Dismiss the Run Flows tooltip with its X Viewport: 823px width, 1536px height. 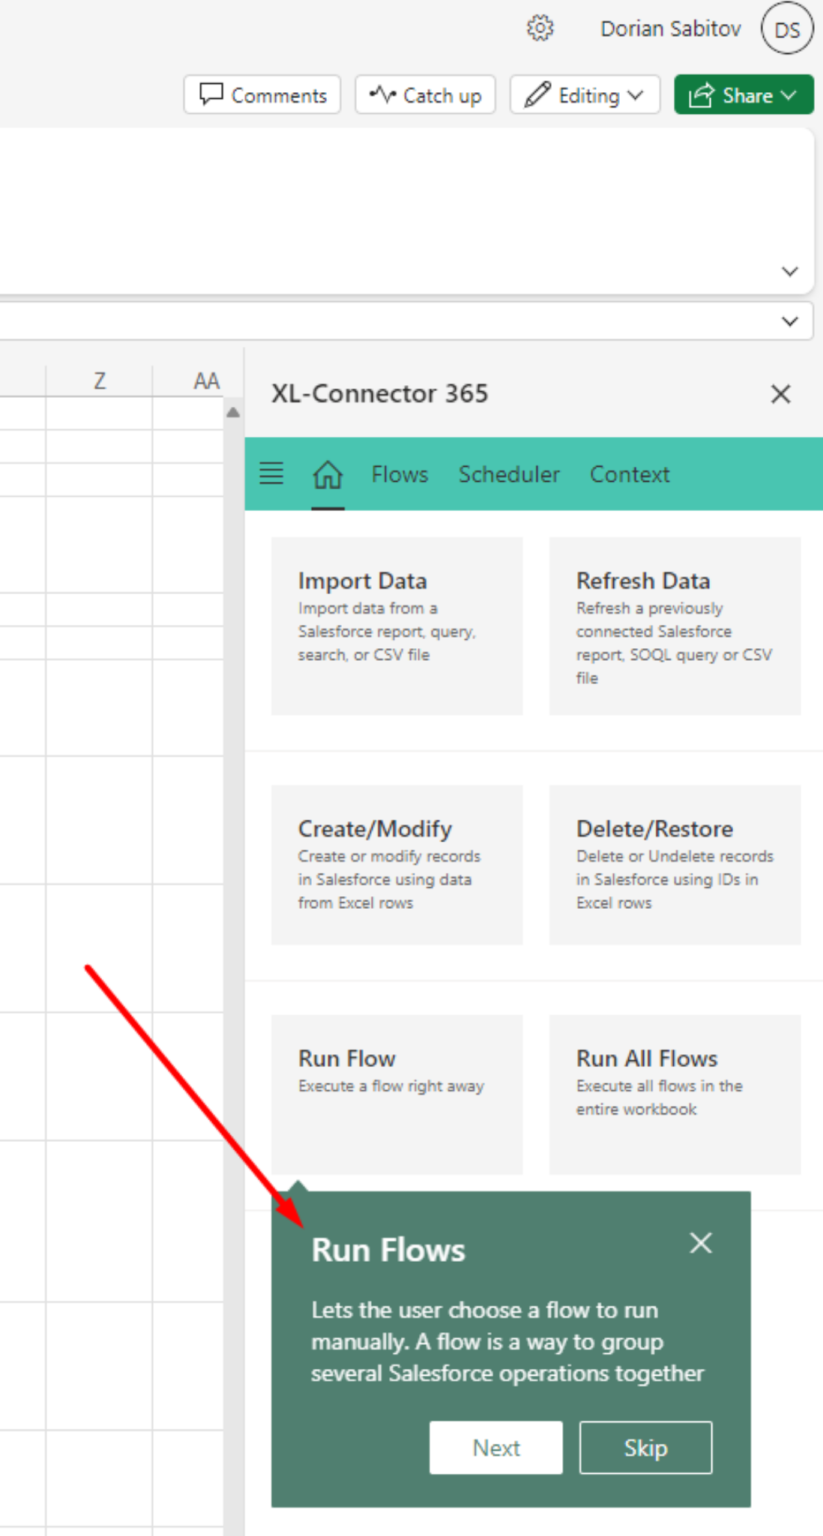(x=700, y=1243)
